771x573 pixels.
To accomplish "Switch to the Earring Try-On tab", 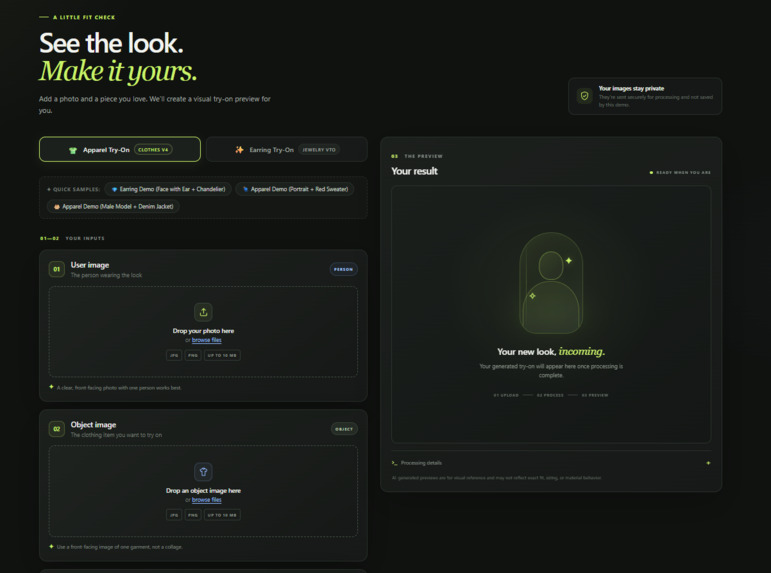I will click(287, 150).
